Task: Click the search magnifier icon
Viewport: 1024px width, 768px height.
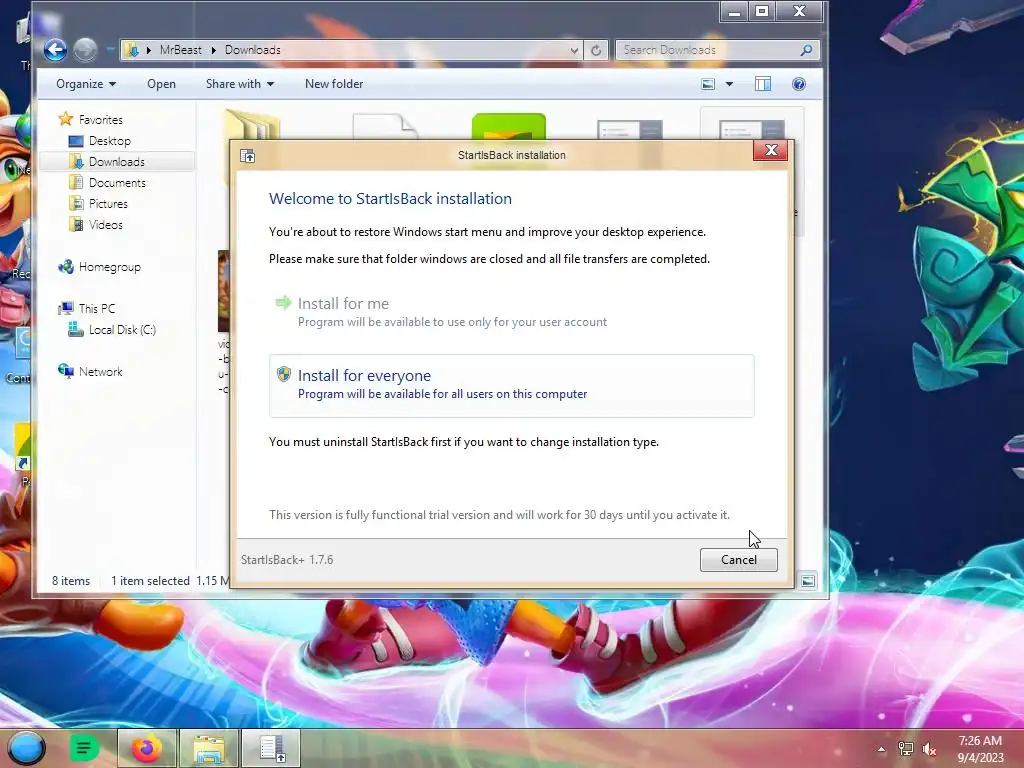Action: point(807,50)
